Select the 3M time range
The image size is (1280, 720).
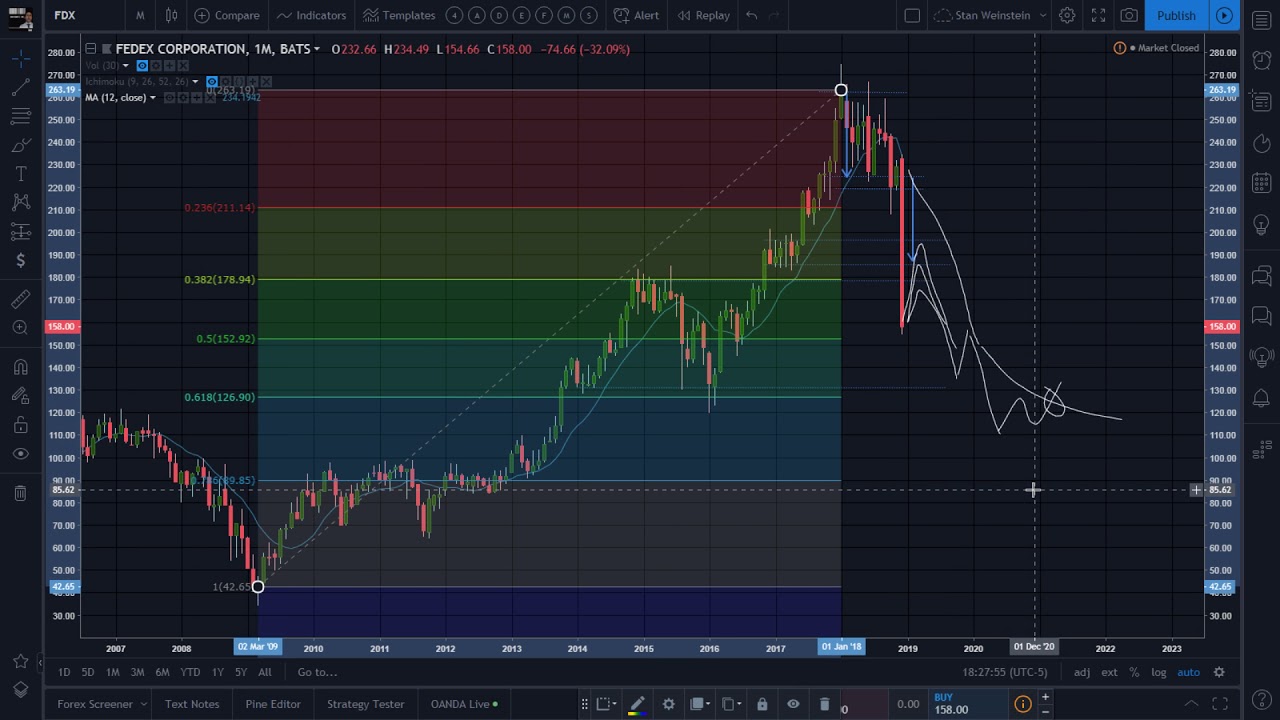pyautogui.click(x=137, y=672)
